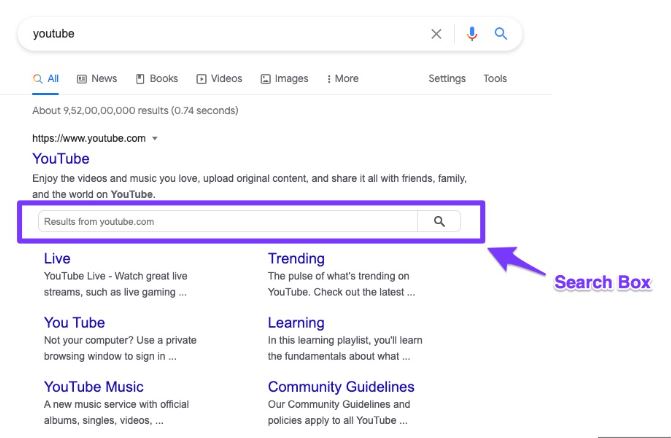Viewport: 671px width, 438px height.
Task: Switch to the Images tab
Action: click(x=284, y=79)
